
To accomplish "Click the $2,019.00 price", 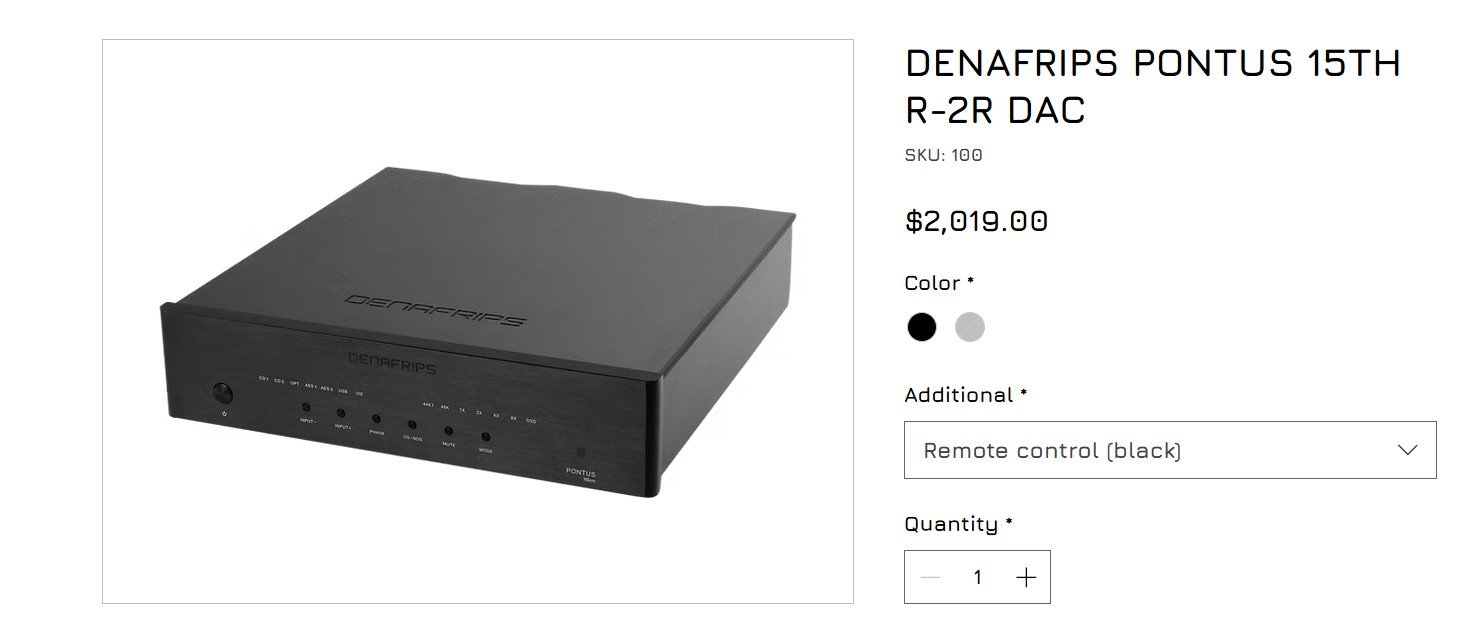I will [976, 221].
